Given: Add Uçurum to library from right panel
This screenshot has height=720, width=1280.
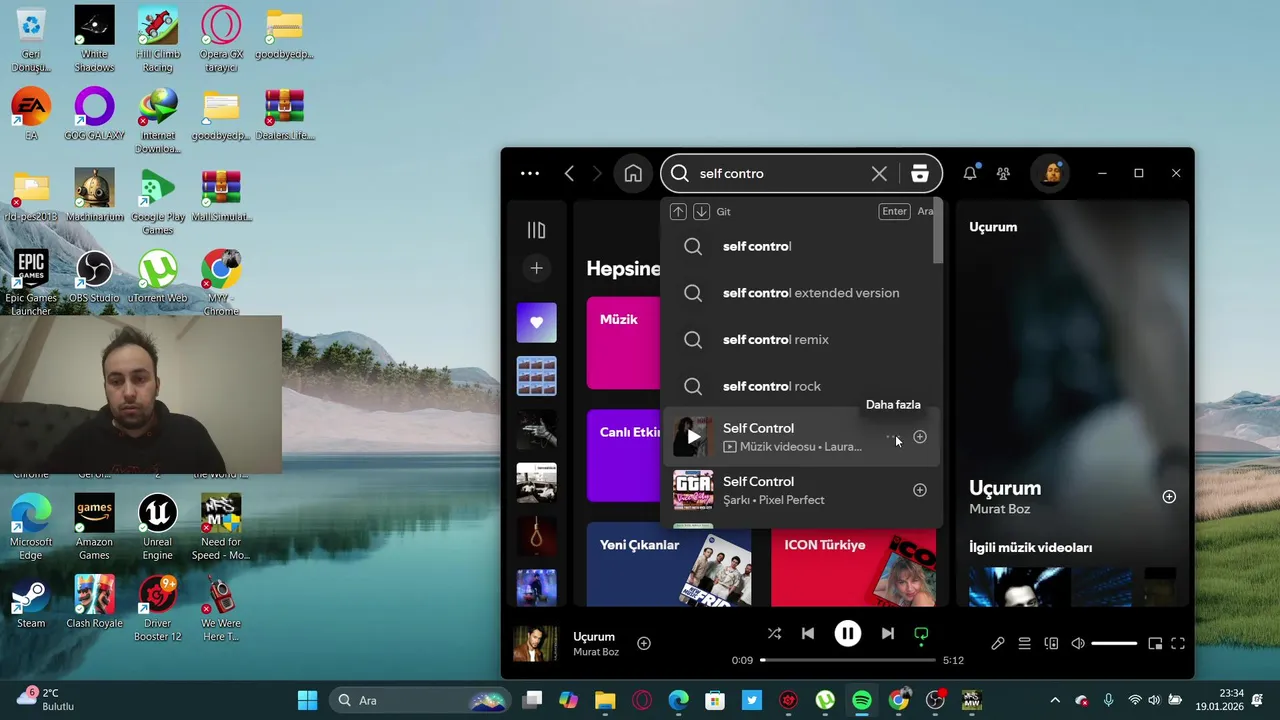Looking at the screenshot, I should point(1169,497).
